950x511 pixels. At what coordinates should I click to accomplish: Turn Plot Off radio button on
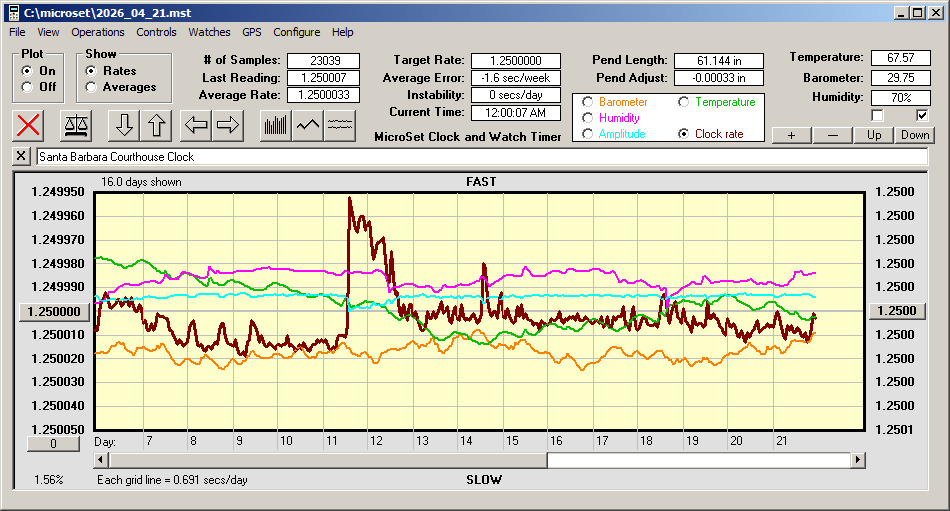click(27, 87)
